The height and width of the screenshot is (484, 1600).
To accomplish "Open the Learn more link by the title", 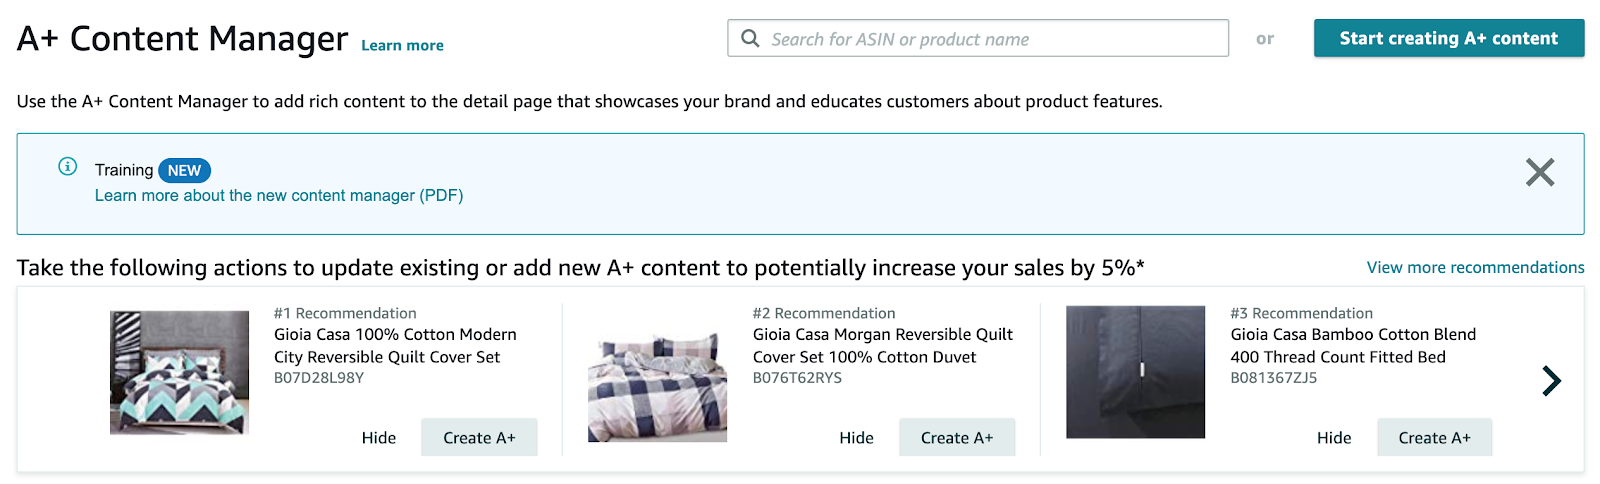I will [402, 46].
